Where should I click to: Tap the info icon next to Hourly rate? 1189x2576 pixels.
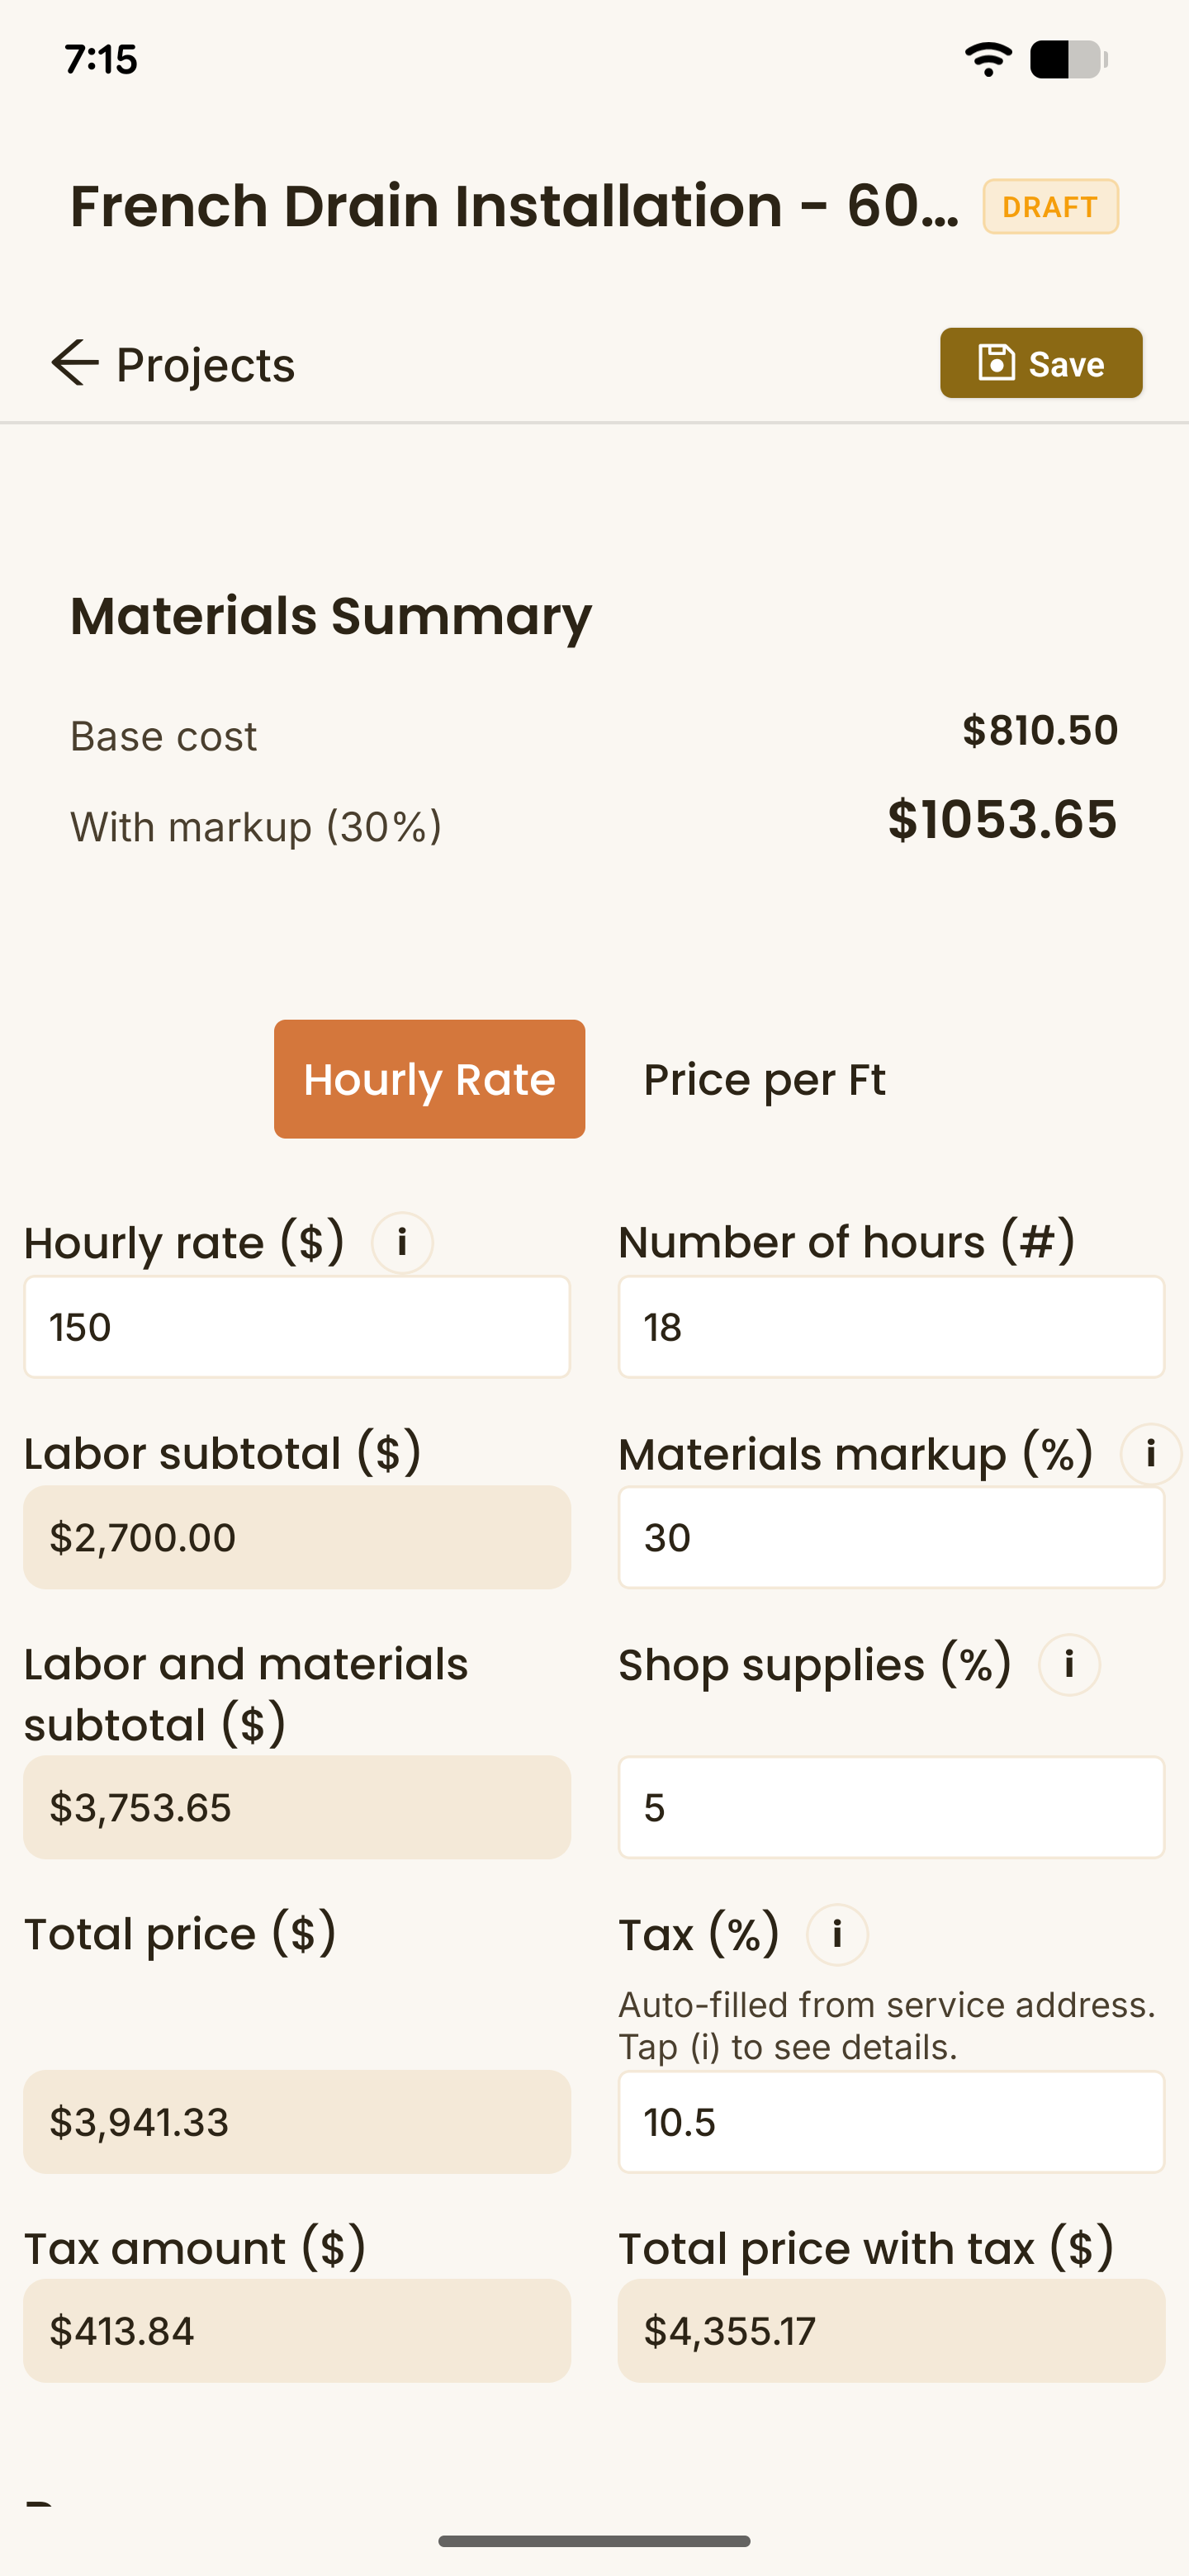coord(402,1243)
